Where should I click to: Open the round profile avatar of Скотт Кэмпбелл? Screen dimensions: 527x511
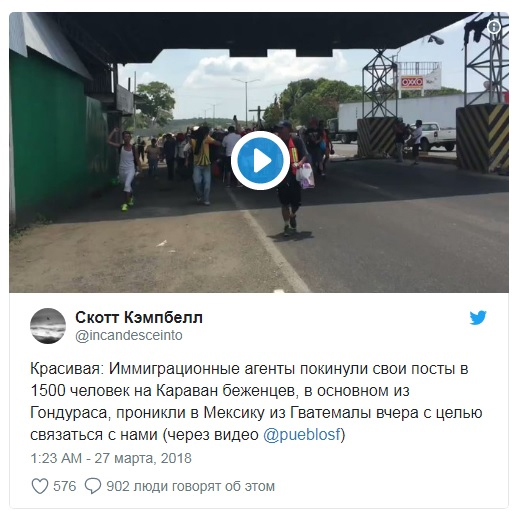click(x=48, y=325)
